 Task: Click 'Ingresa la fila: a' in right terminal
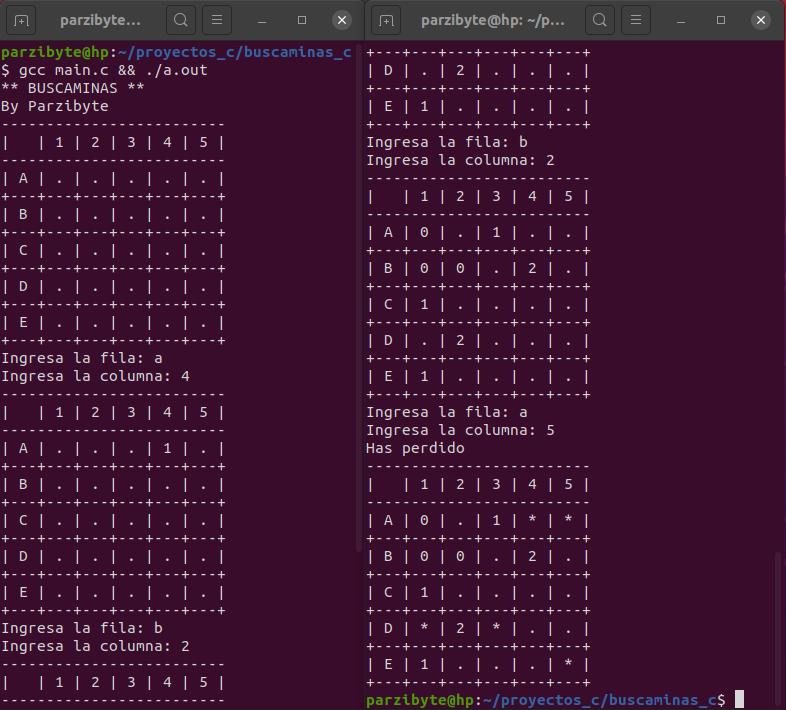point(447,412)
